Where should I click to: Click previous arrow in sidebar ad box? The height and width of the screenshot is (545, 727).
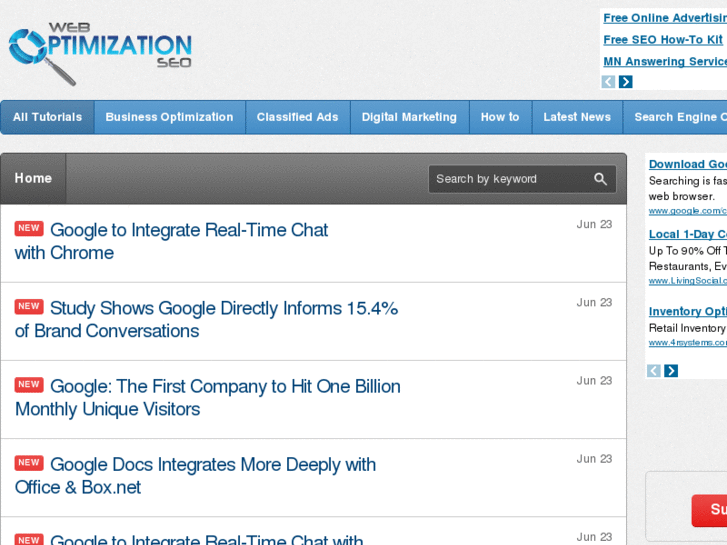pos(654,371)
